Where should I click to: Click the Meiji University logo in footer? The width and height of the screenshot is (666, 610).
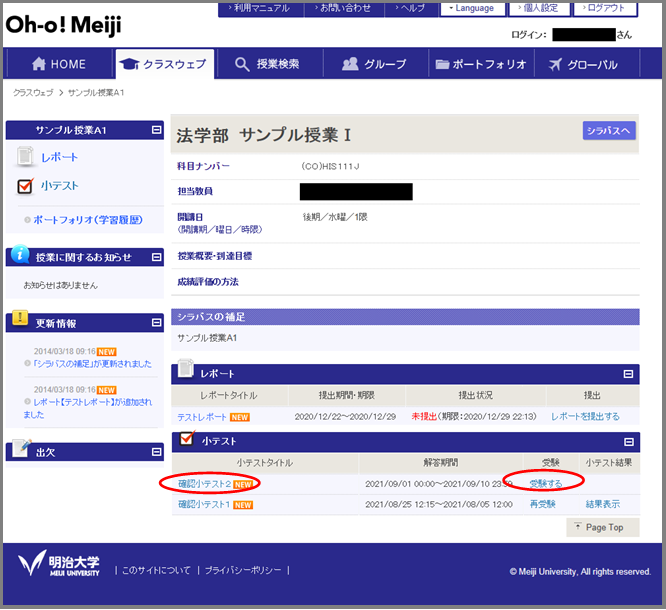[x=58, y=563]
